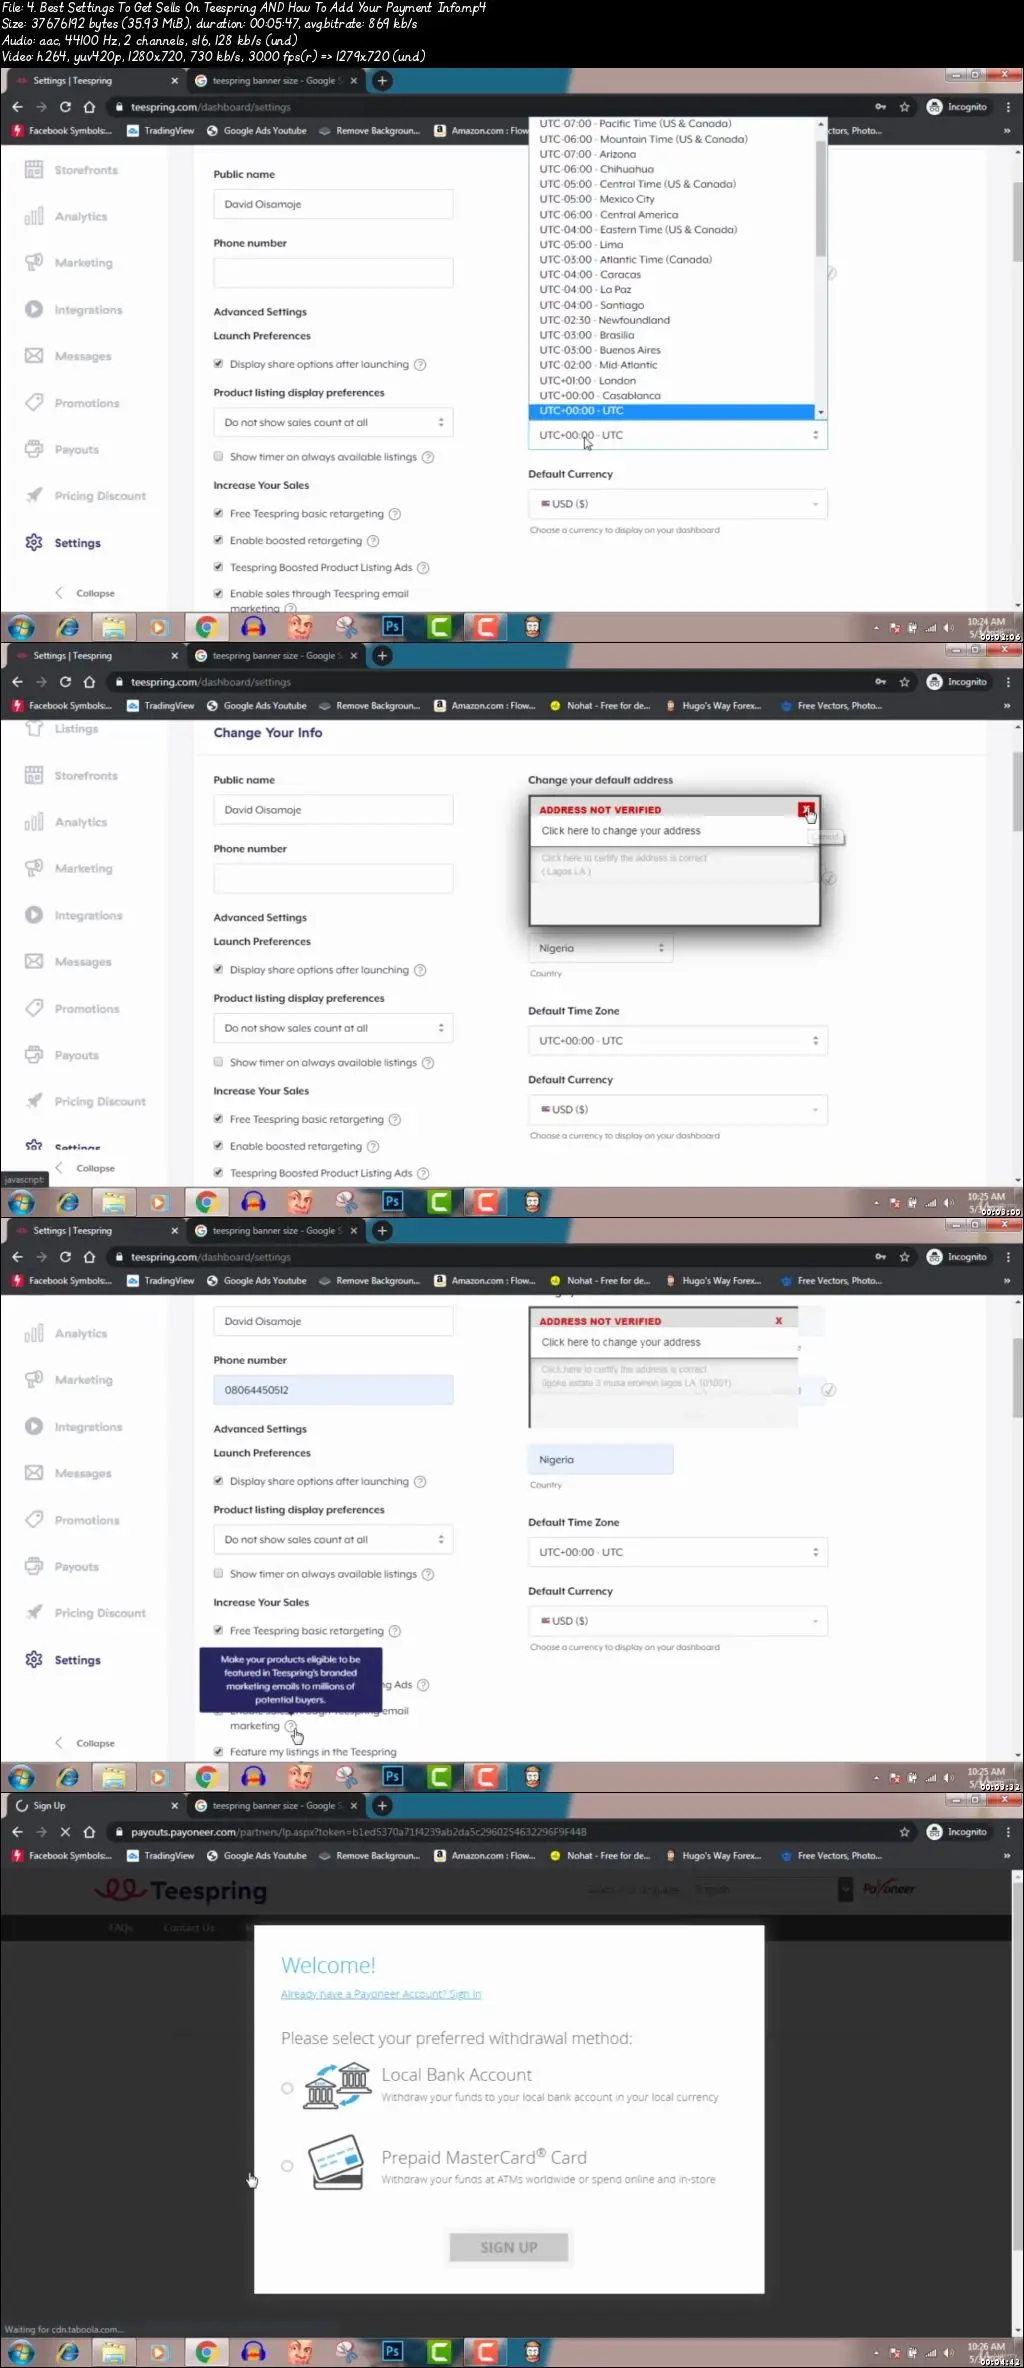Click browser Home button in the address-popup window
The height and width of the screenshot is (2368, 1024).
(x=89, y=682)
